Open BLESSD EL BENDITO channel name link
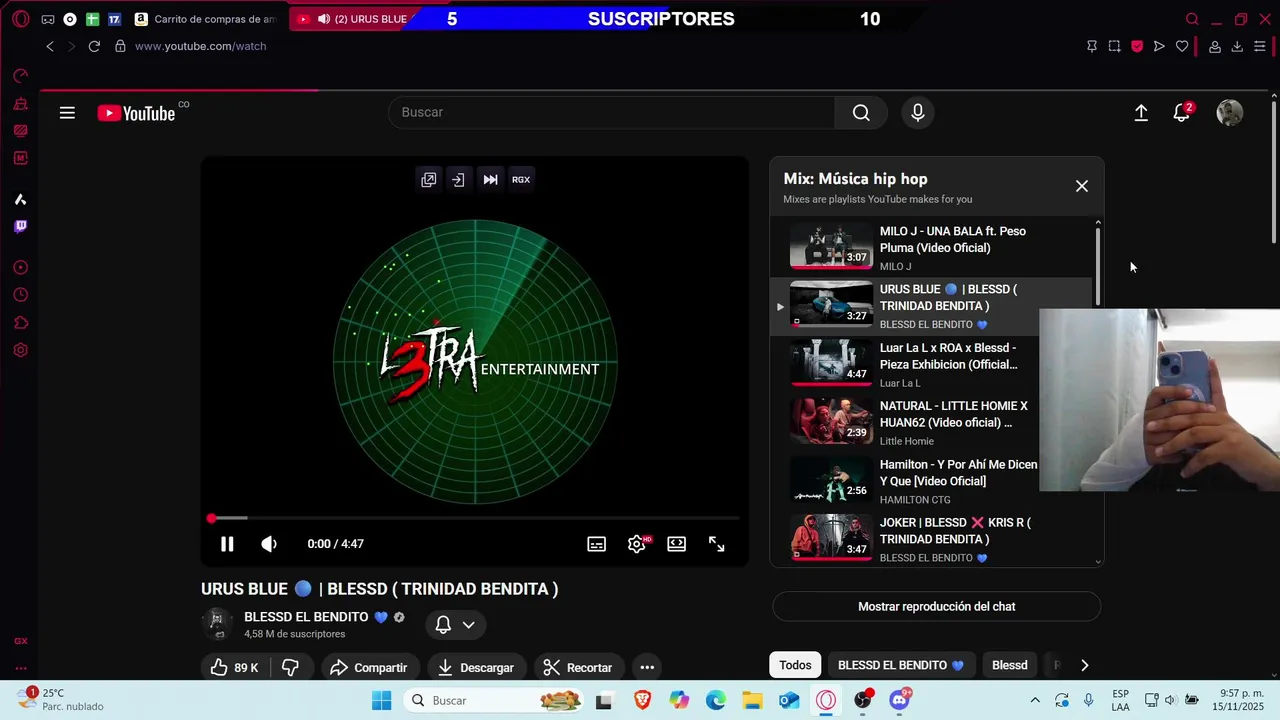 (x=306, y=617)
